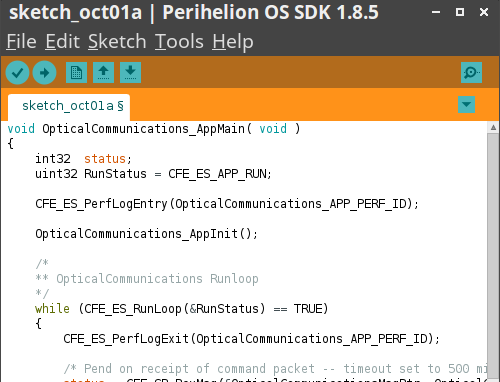Click the Upload arrow button
Viewport: 500px width, 382px height.
[44, 73]
